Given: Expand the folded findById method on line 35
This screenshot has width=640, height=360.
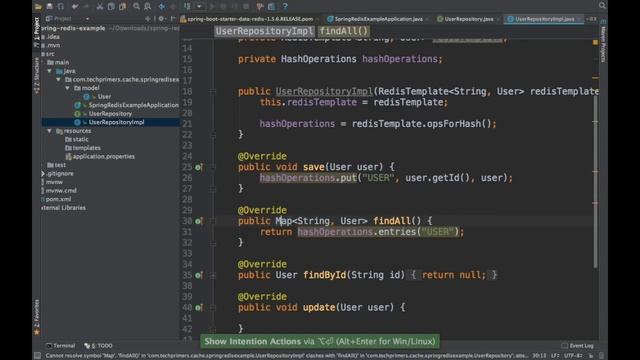Looking at the screenshot, I should 213,276.
